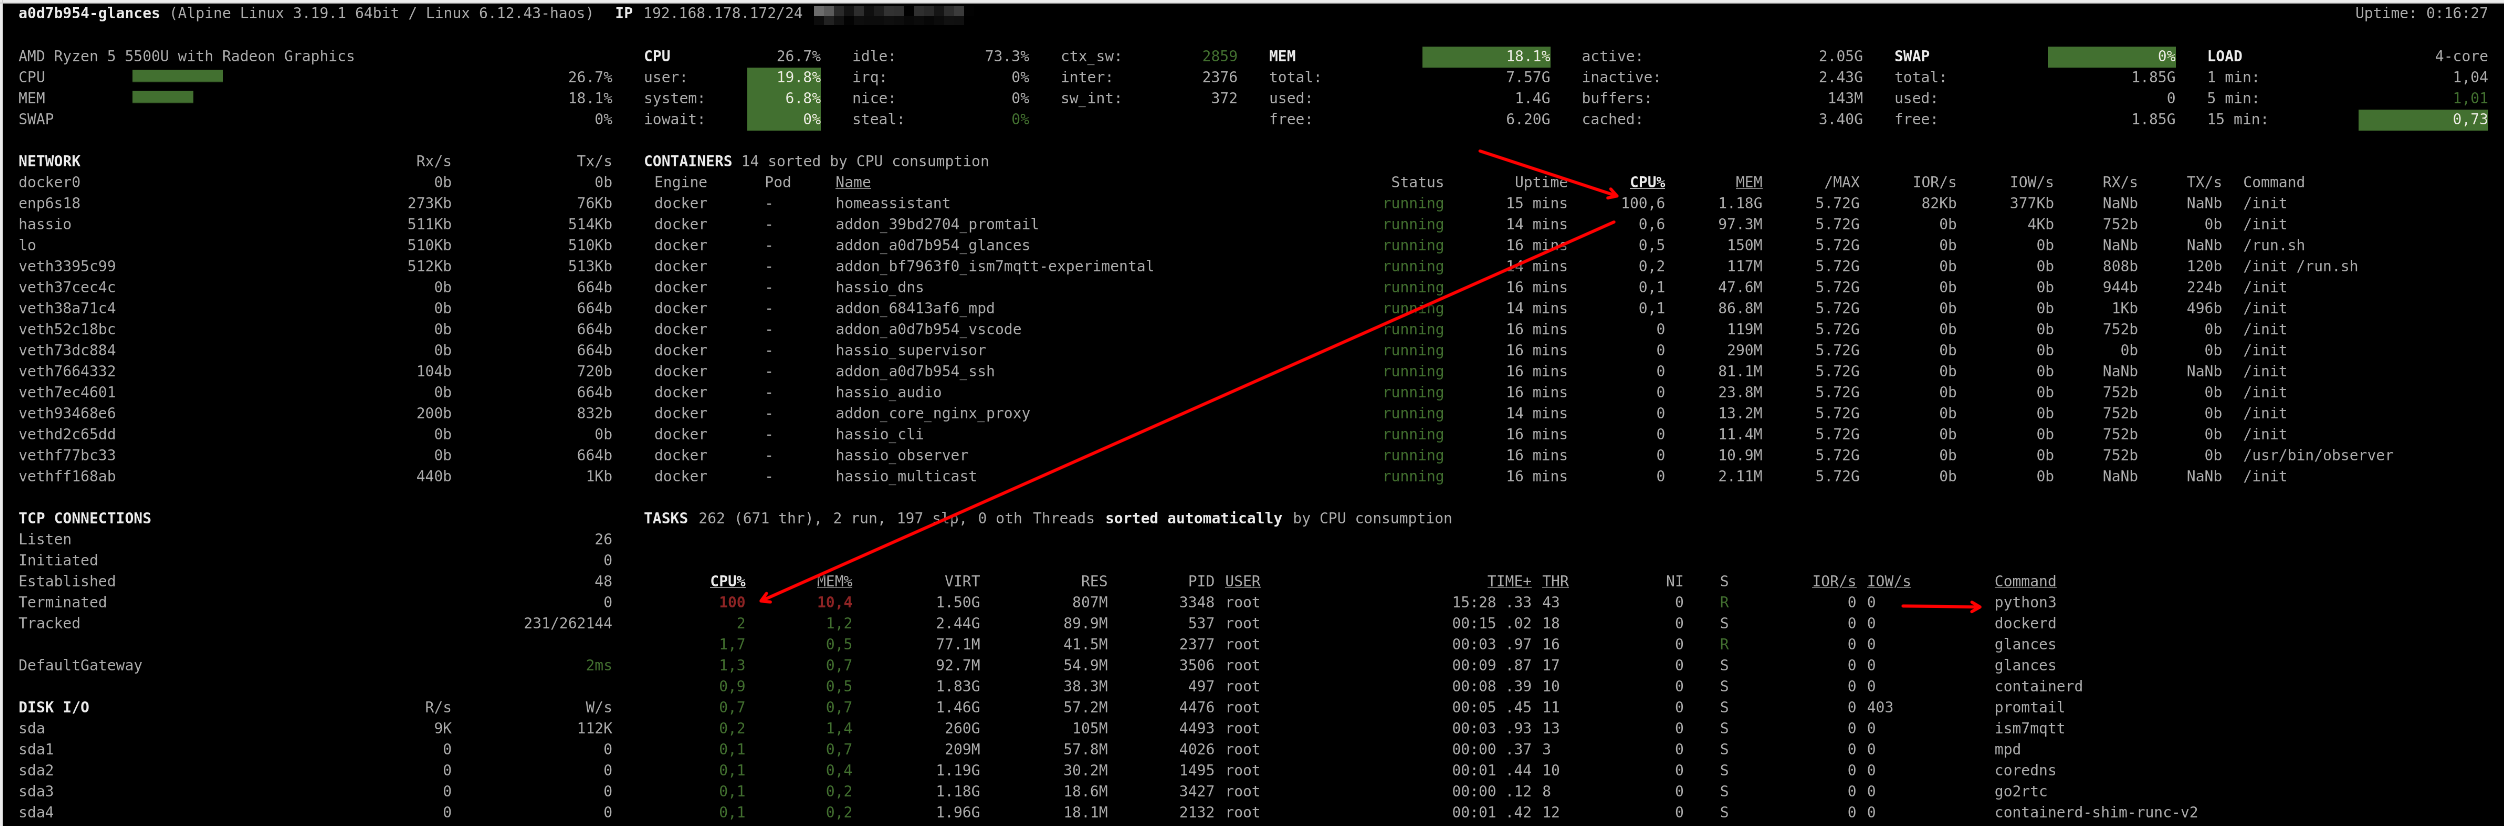This screenshot has height=826, width=2504.
Task: Click the quicklook MEM usage bar
Action: click(162, 97)
